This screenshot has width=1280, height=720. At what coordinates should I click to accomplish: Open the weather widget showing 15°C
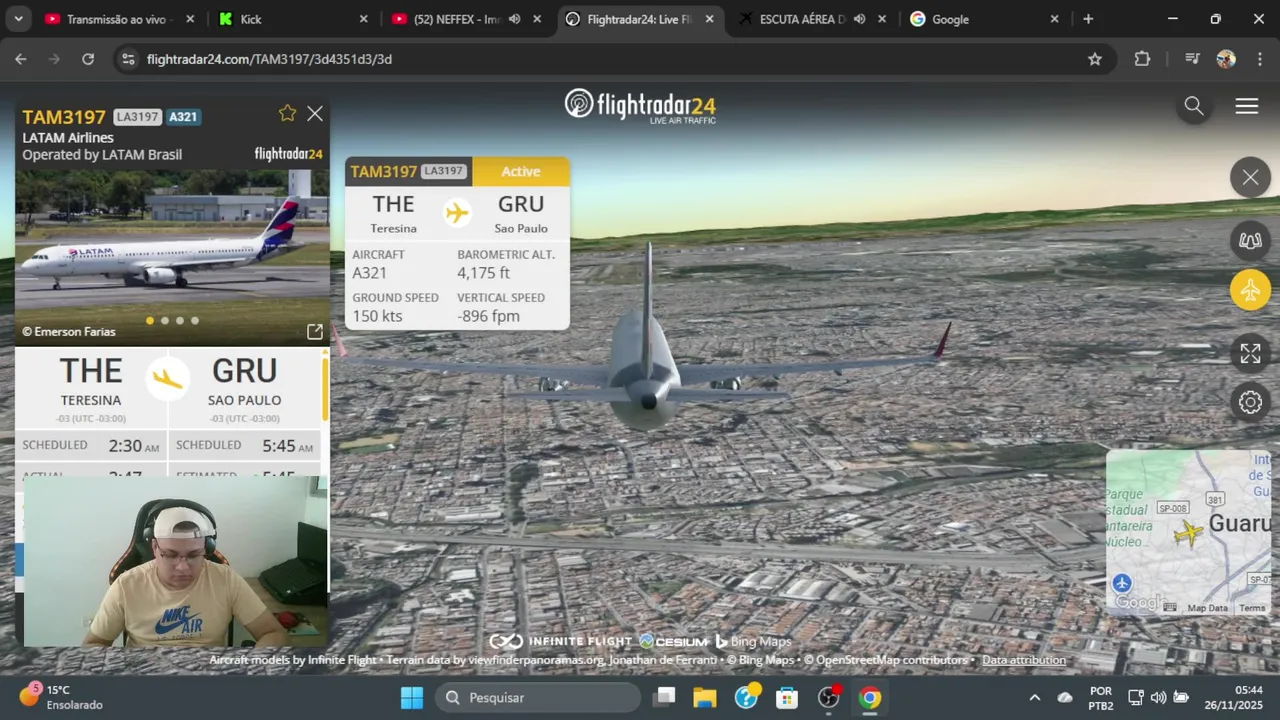pyautogui.click(x=60, y=697)
